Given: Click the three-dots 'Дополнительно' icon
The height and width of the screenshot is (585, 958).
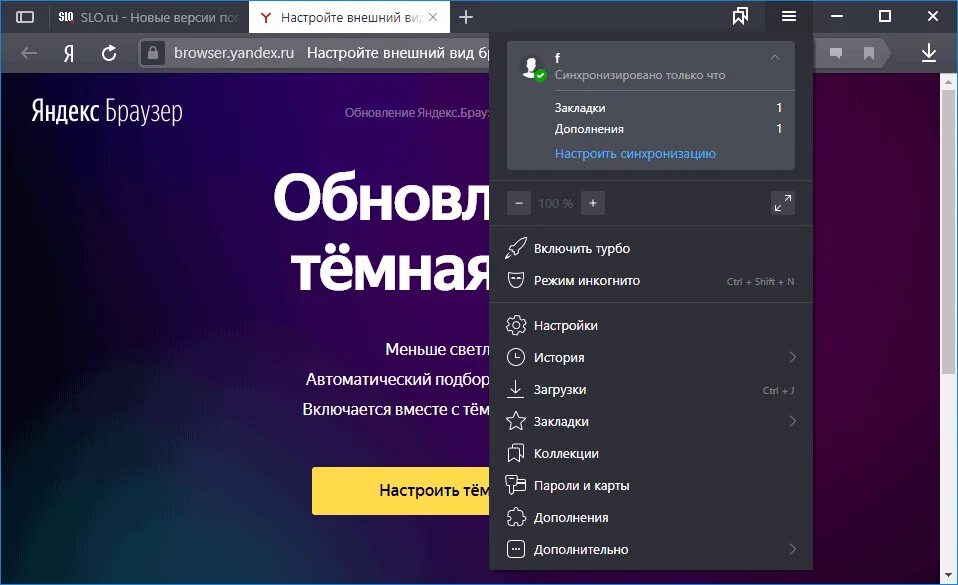Looking at the screenshot, I should (x=516, y=549).
